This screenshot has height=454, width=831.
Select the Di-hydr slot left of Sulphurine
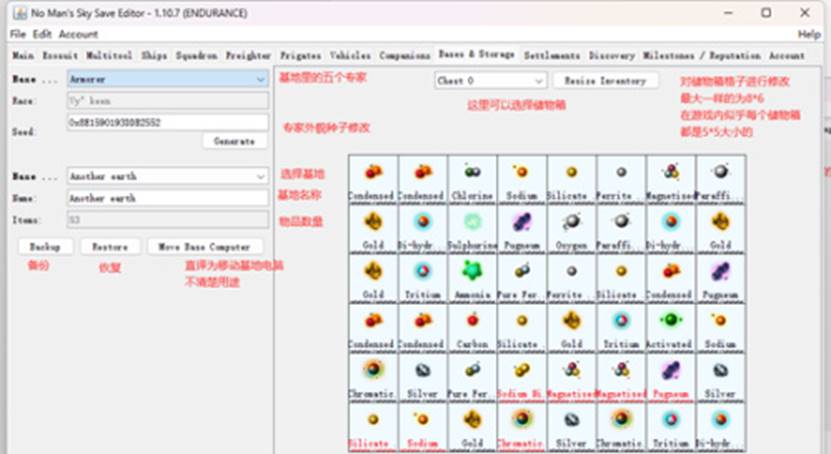click(422, 229)
